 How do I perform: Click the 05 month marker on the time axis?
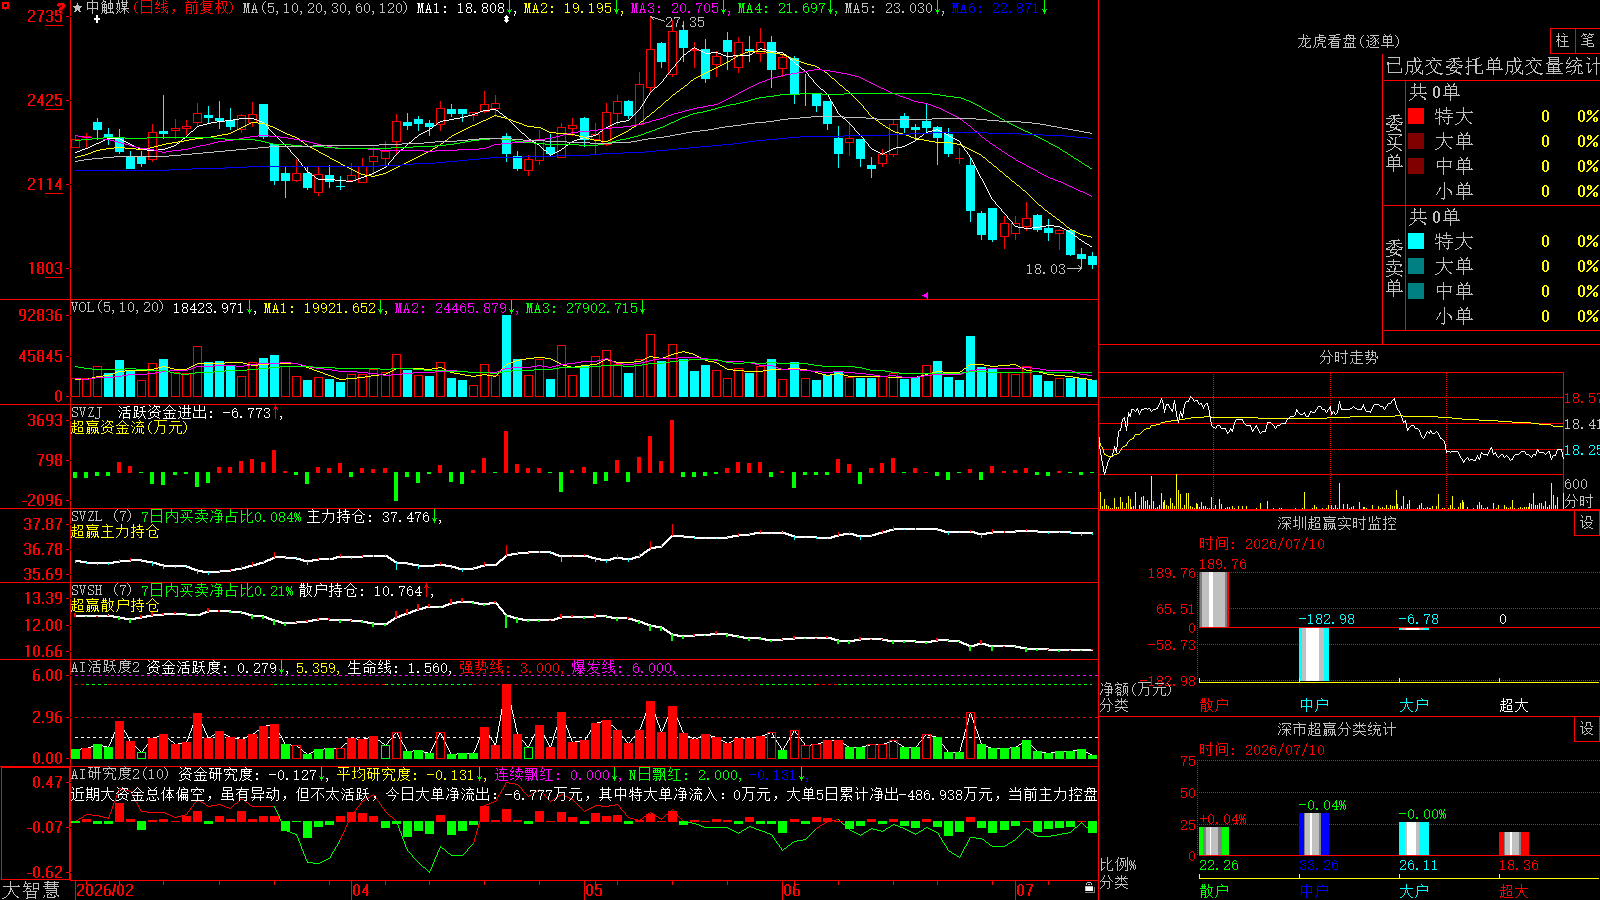(x=594, y=890)
